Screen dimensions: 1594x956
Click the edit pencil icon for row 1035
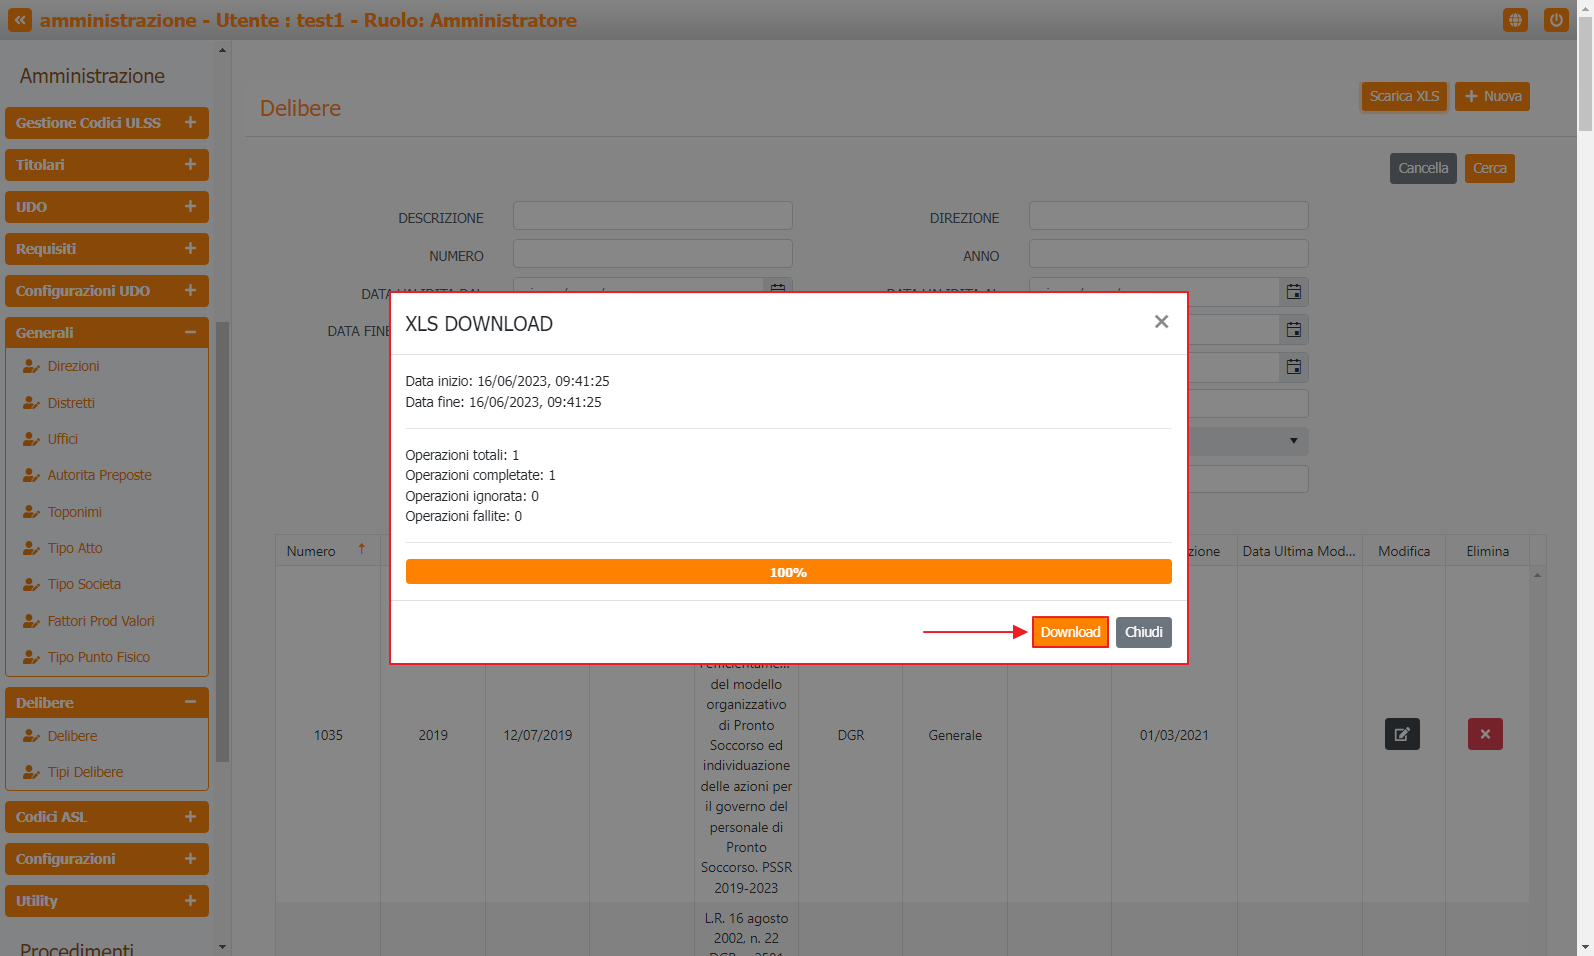click(1402, 734)
